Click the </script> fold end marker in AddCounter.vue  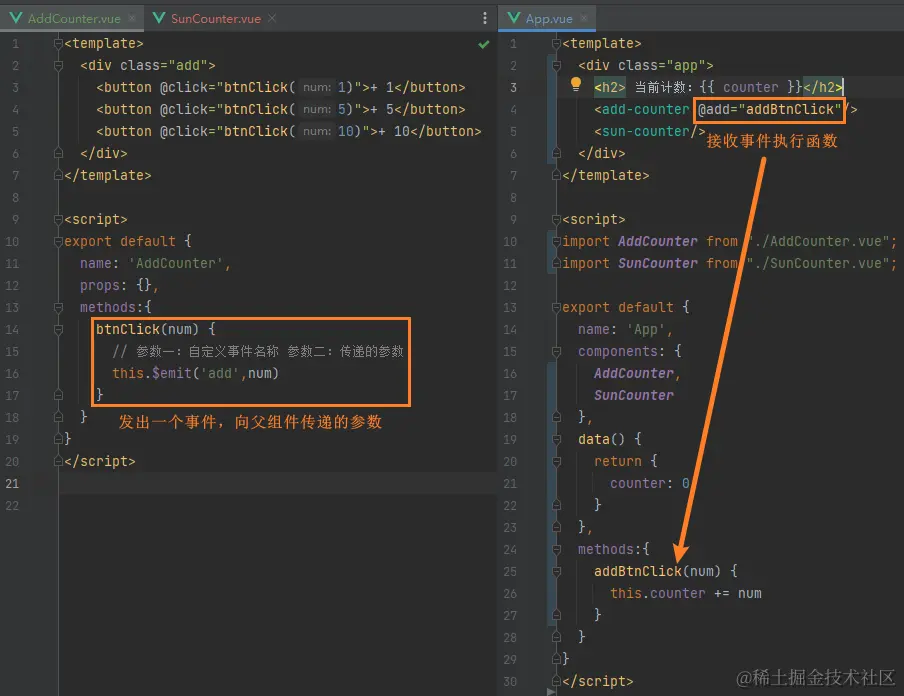pos(58,461)
